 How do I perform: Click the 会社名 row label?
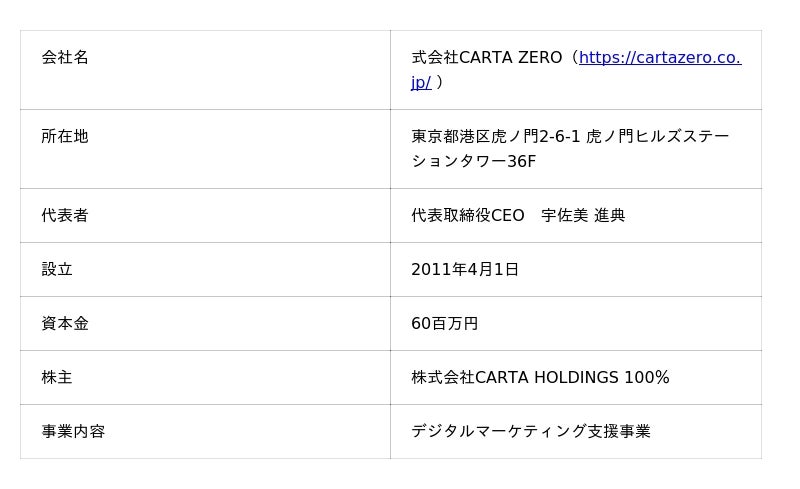coord(65,58)
